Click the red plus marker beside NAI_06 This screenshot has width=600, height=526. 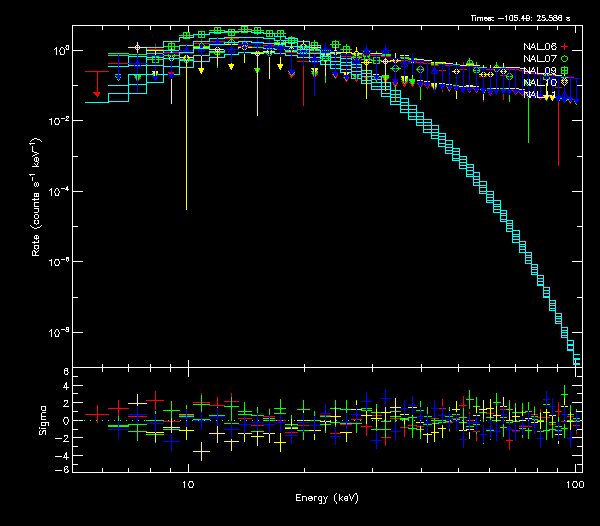click(564, 47)
